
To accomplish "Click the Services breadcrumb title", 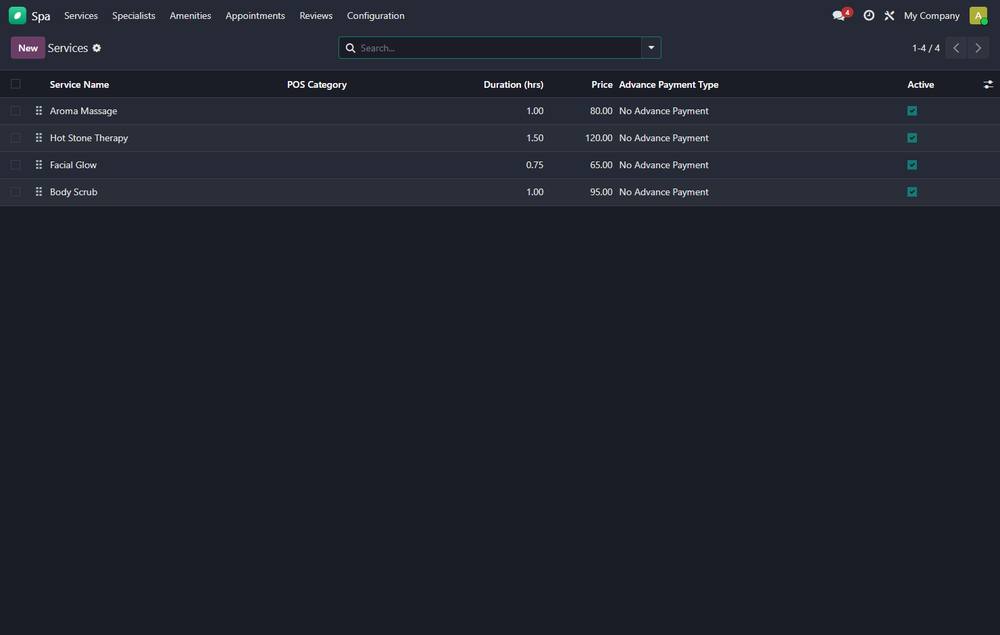I will click(x=68, y=48).
